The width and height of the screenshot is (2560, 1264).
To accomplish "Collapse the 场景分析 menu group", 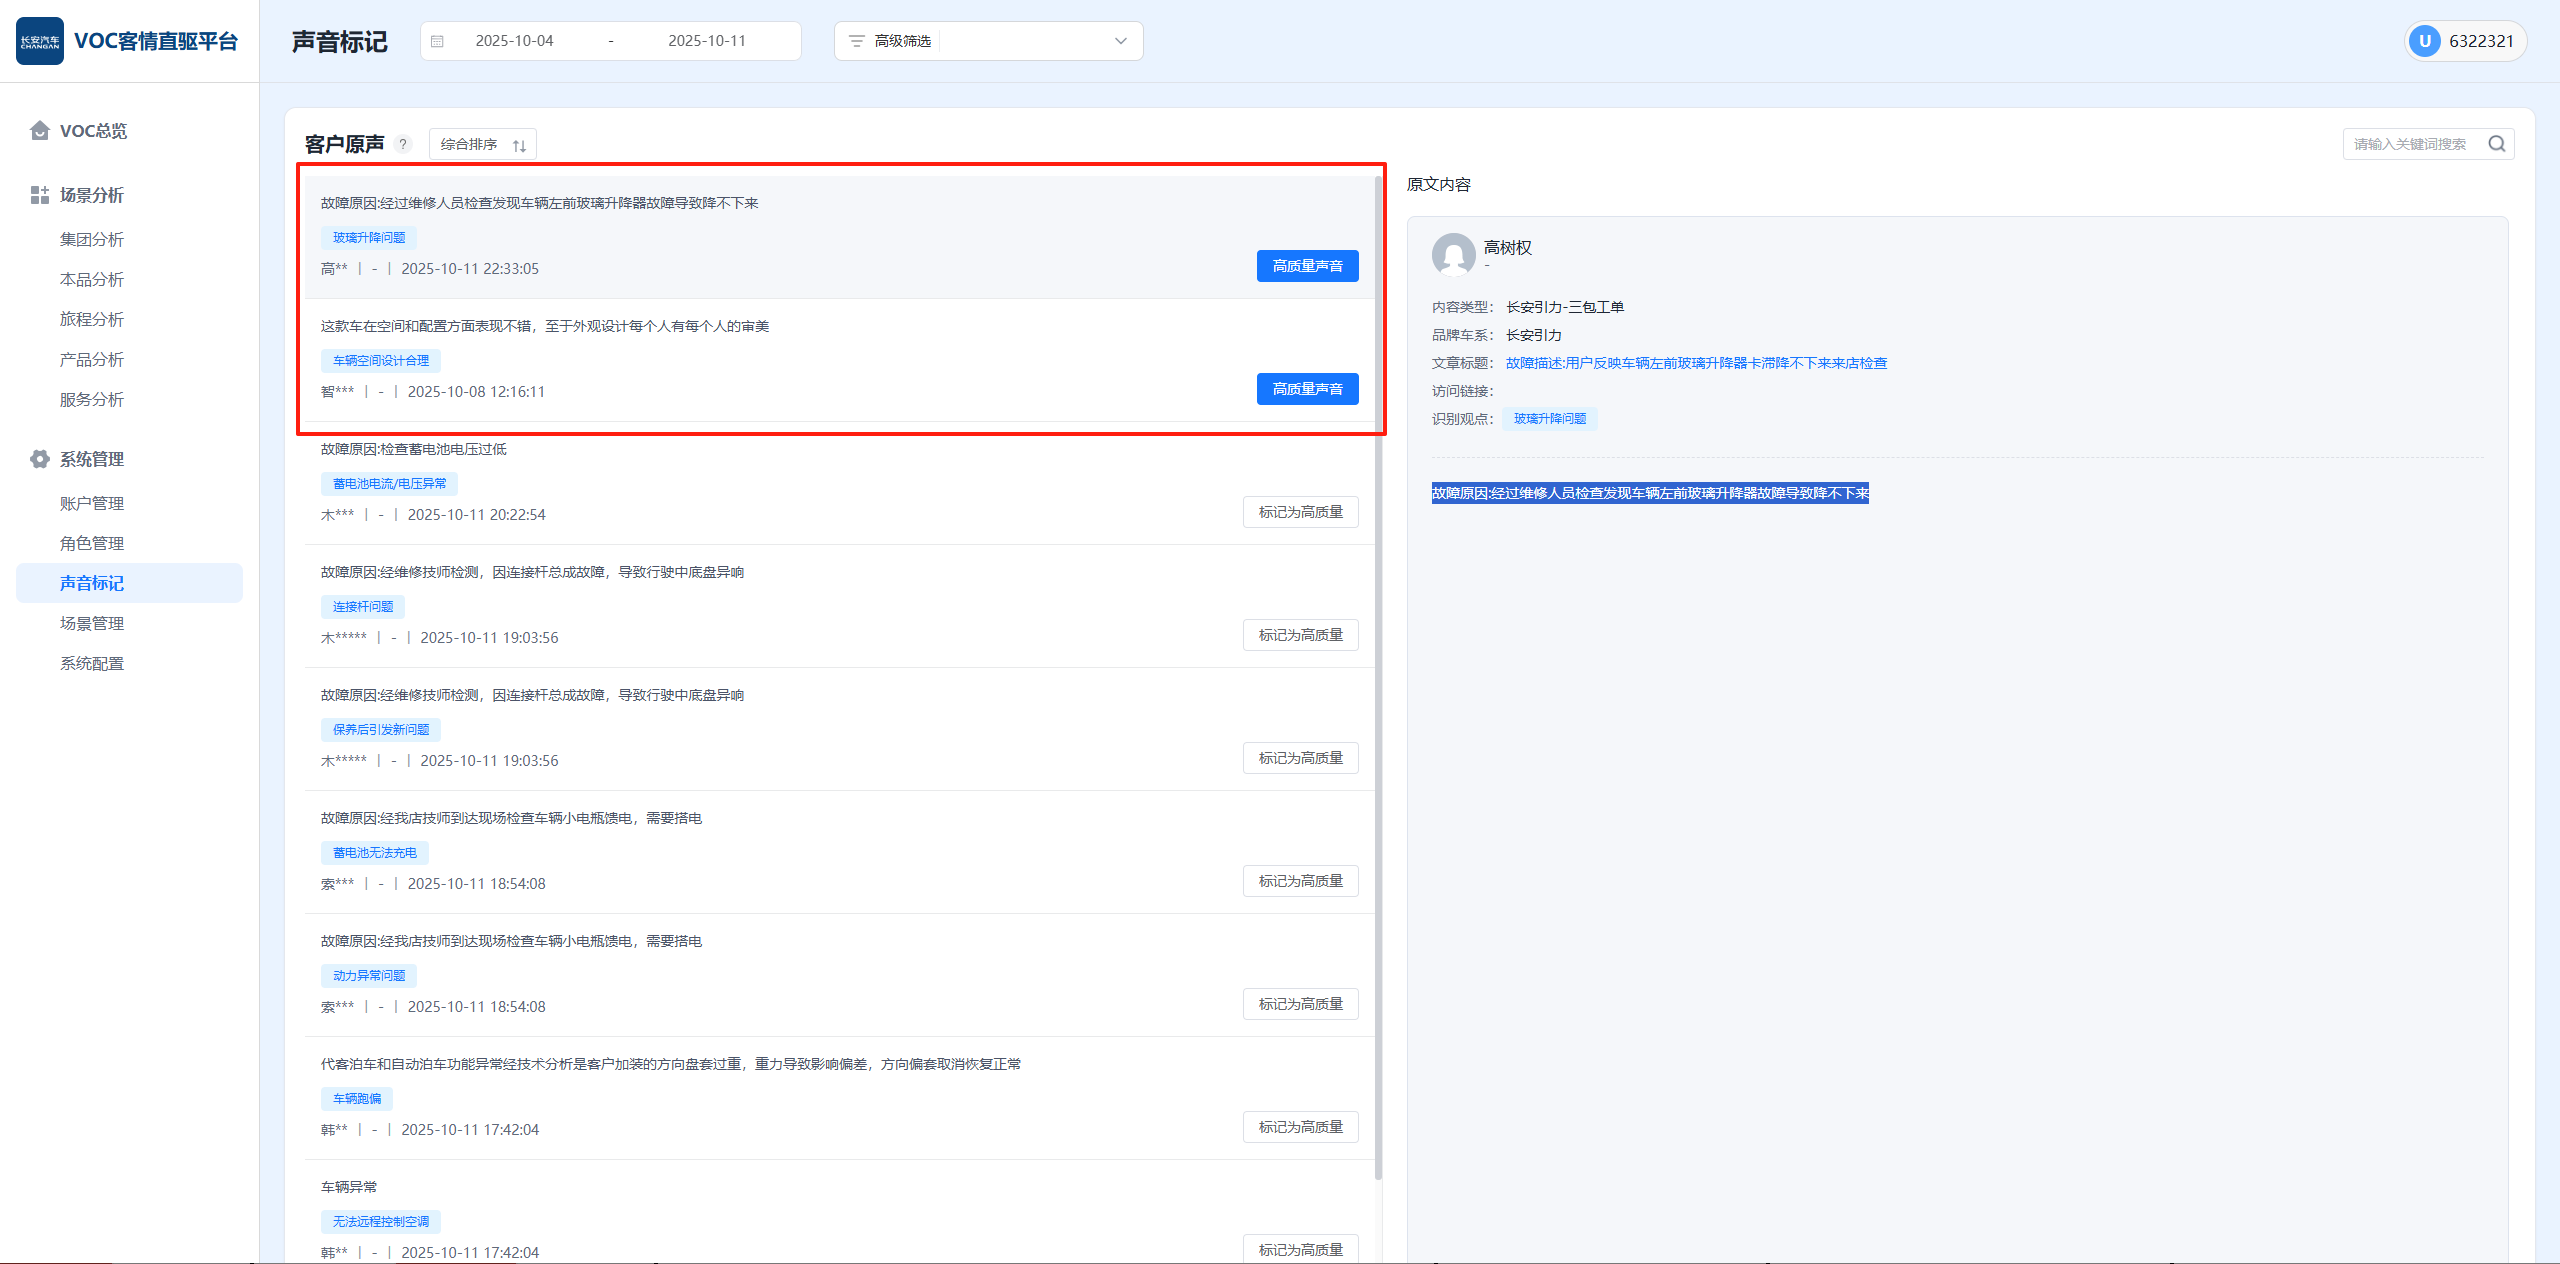I will tap(92, 195).
